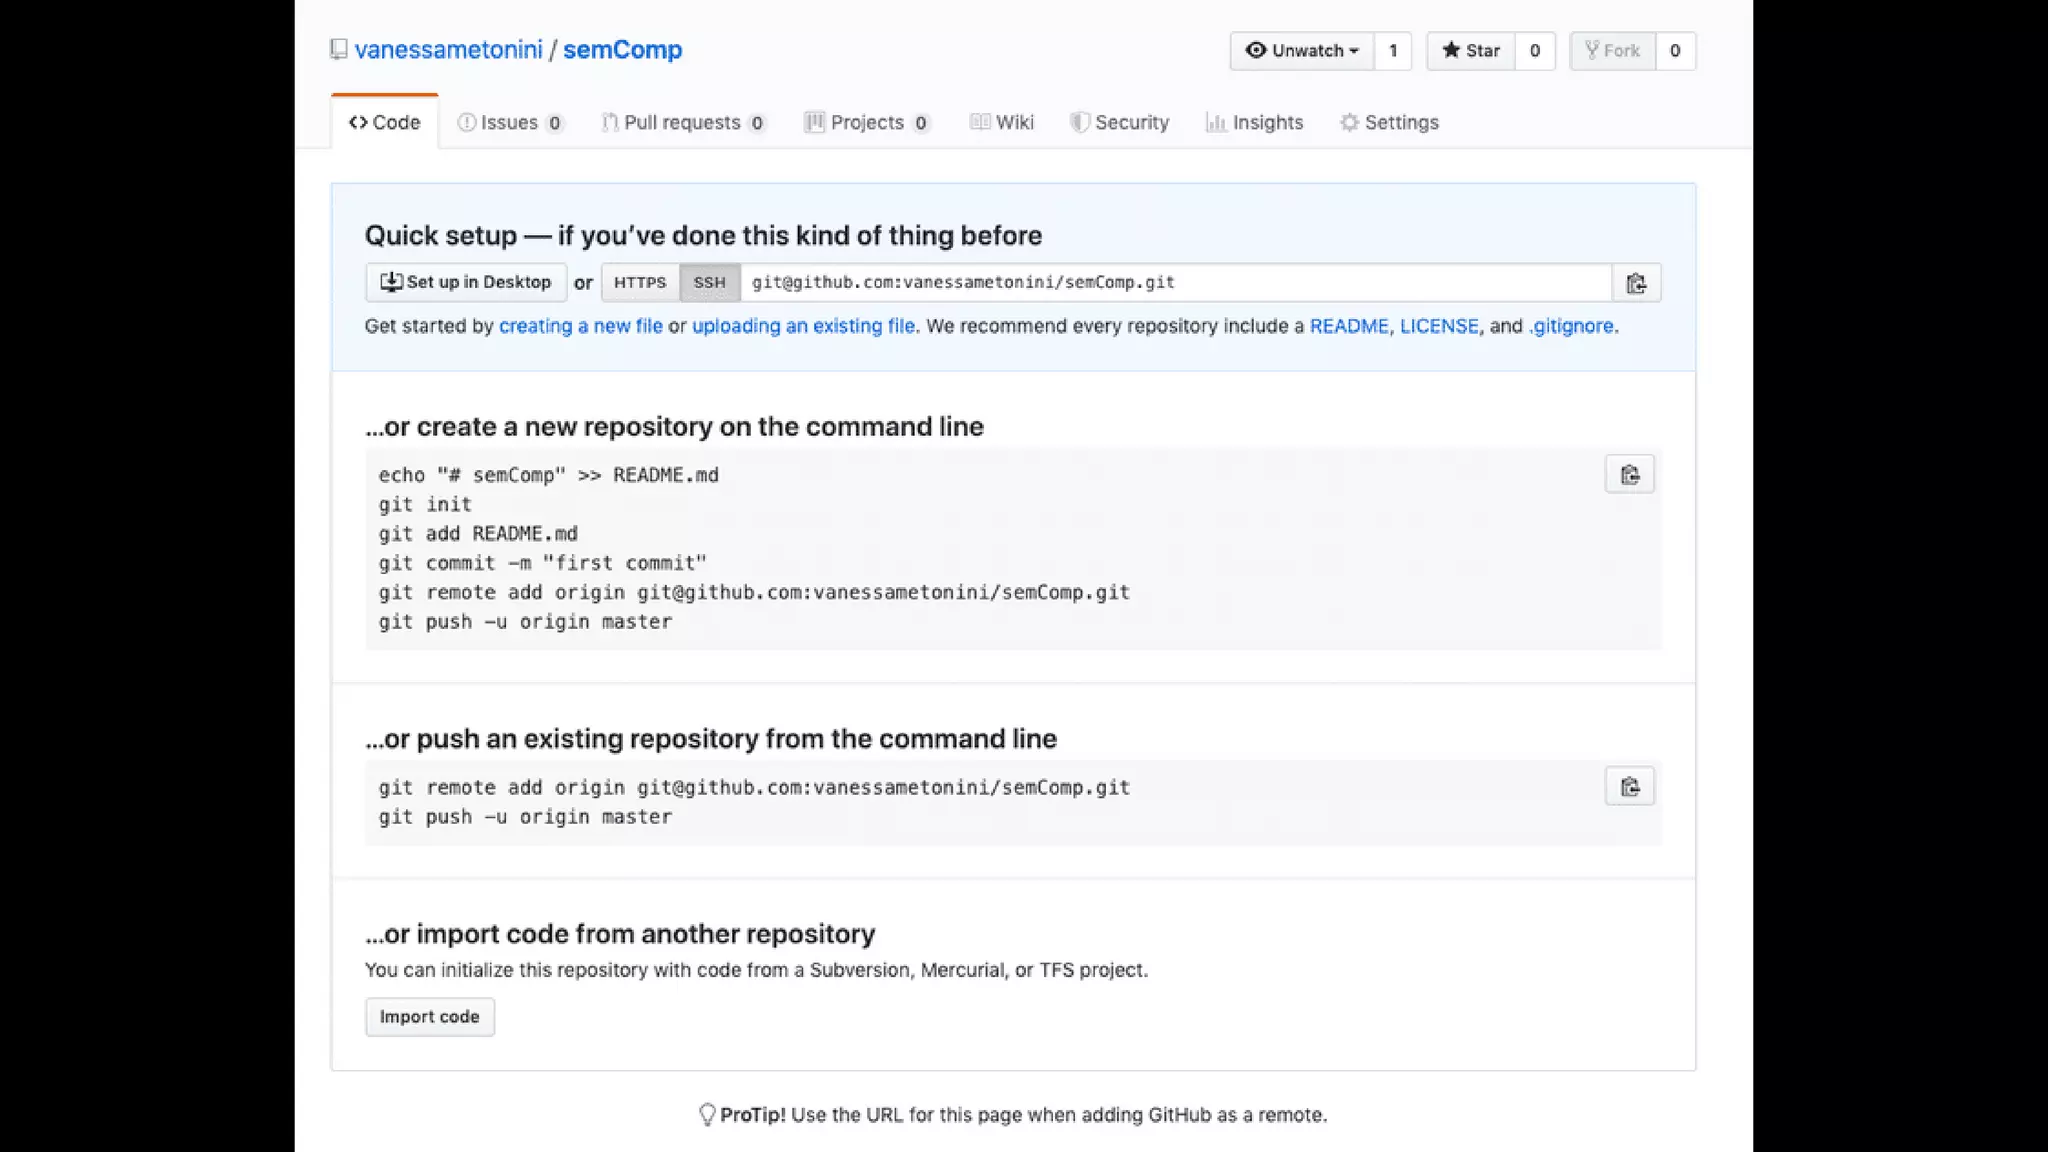2048x1152 pixels.
Task: Copy the new repository commands block
Action: coord(1629,474)
